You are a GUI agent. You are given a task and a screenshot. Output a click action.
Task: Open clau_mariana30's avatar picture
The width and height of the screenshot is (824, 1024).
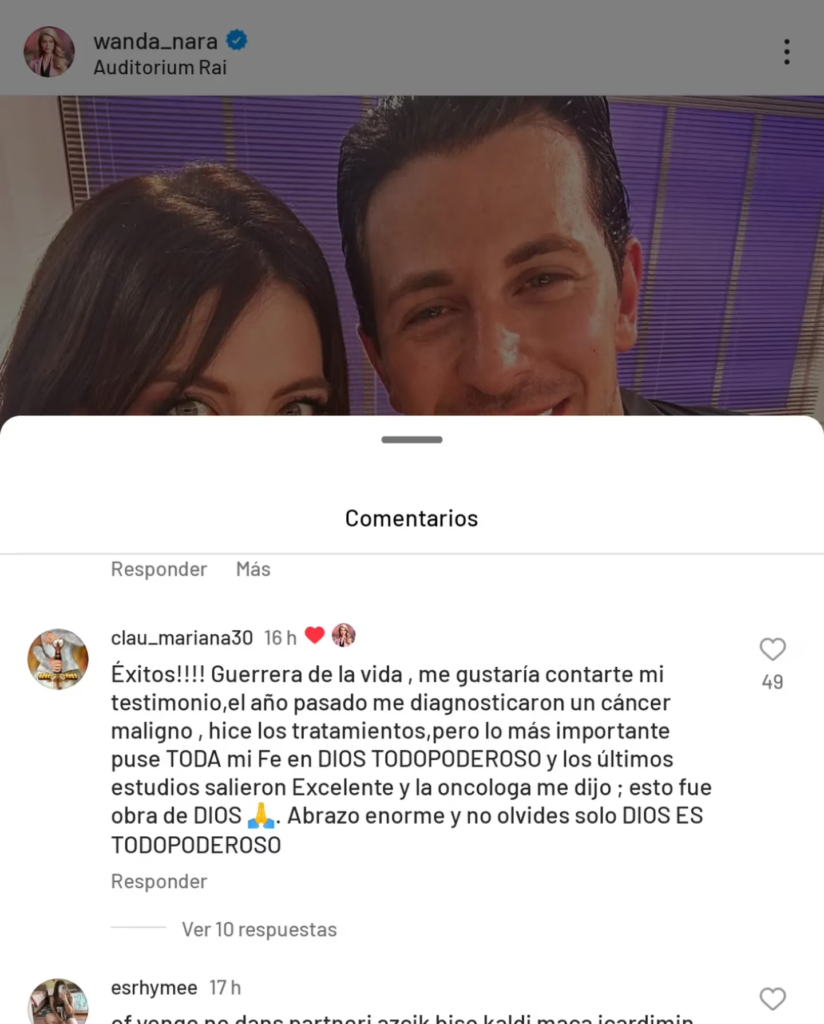pyautogui.click(x=57, y=659)
